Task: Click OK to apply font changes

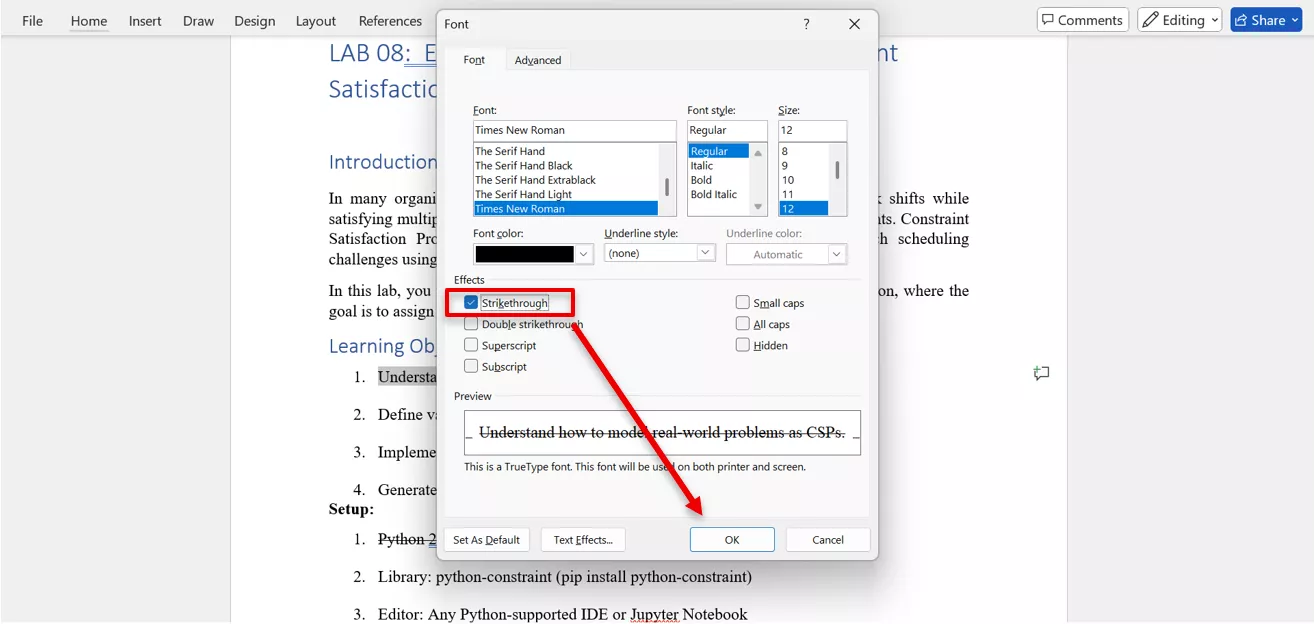Action: (732, 539)
